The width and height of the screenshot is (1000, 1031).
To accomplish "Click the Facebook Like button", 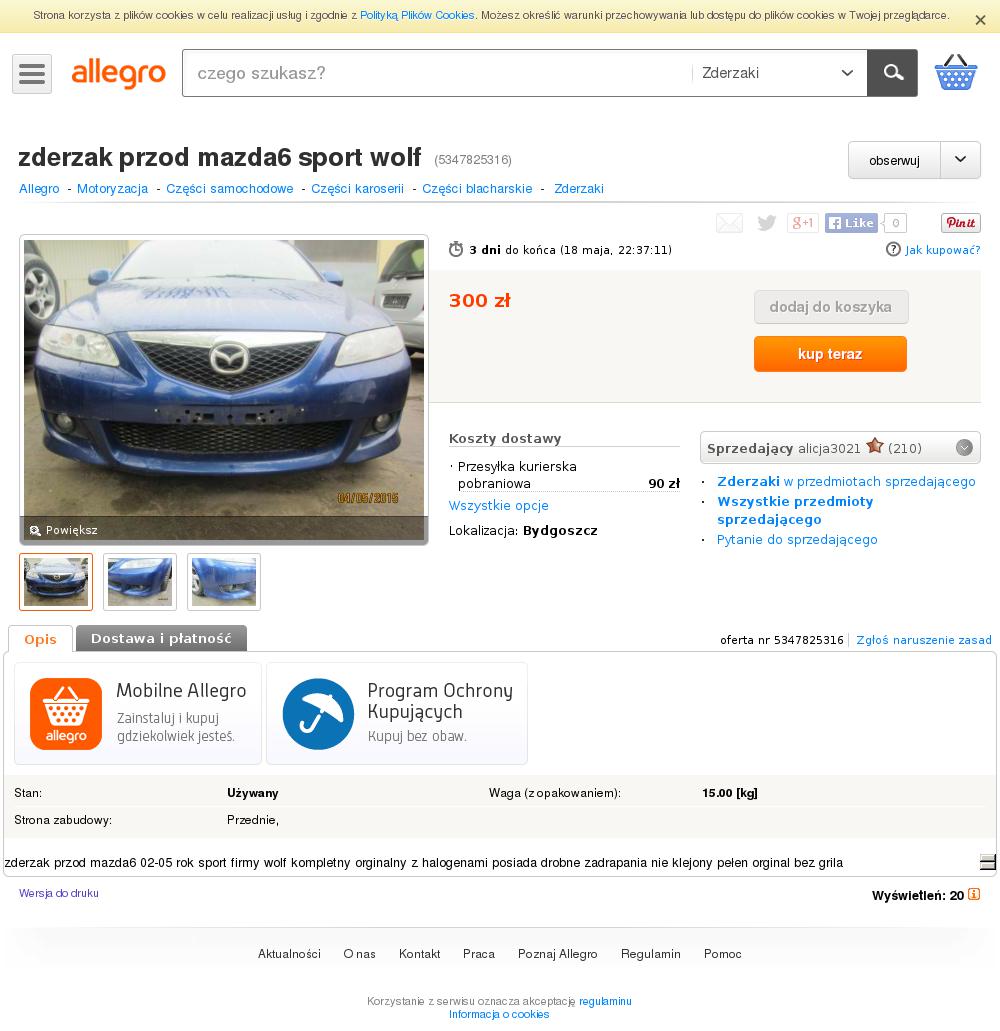I will 851,223.
